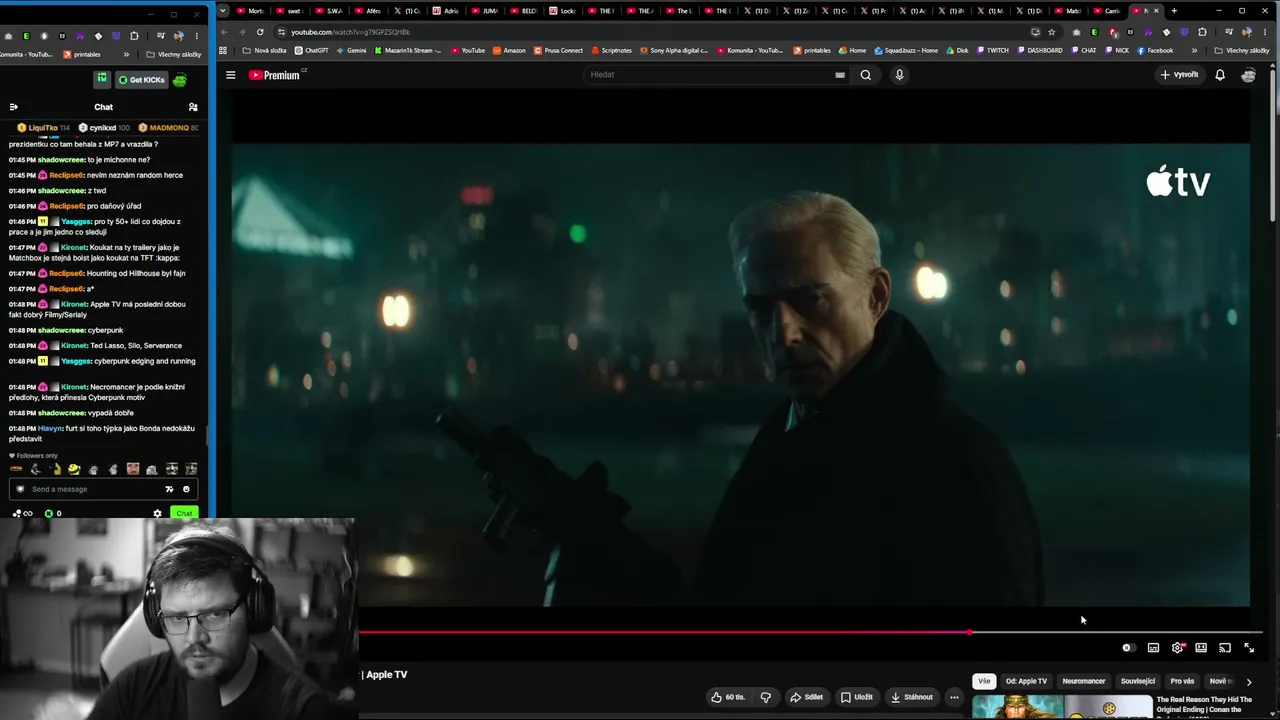Select the Neuromancer filter chip
The image size is (1280, 720).
(x=1084, y=681)
